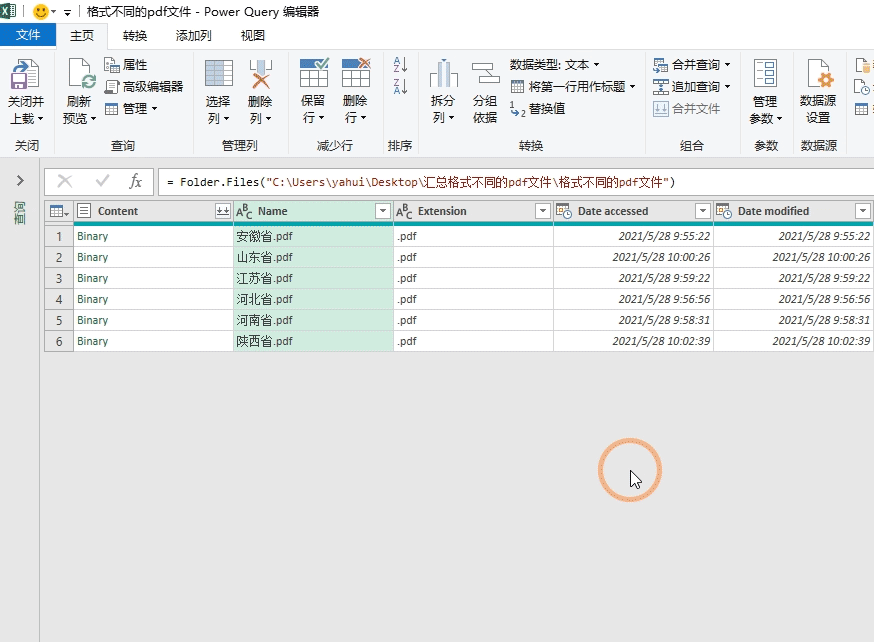
Task: Click the Content column list type icon
Action: tap(84, 211)
